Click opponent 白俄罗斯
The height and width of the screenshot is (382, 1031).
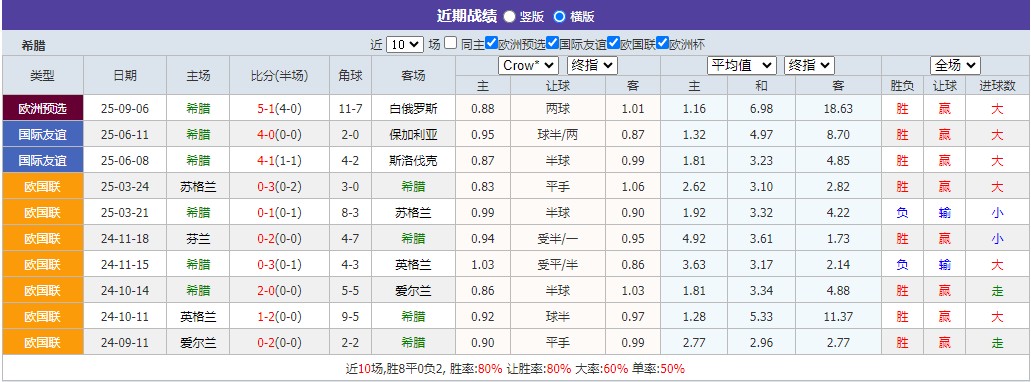[x=414, y=108]
